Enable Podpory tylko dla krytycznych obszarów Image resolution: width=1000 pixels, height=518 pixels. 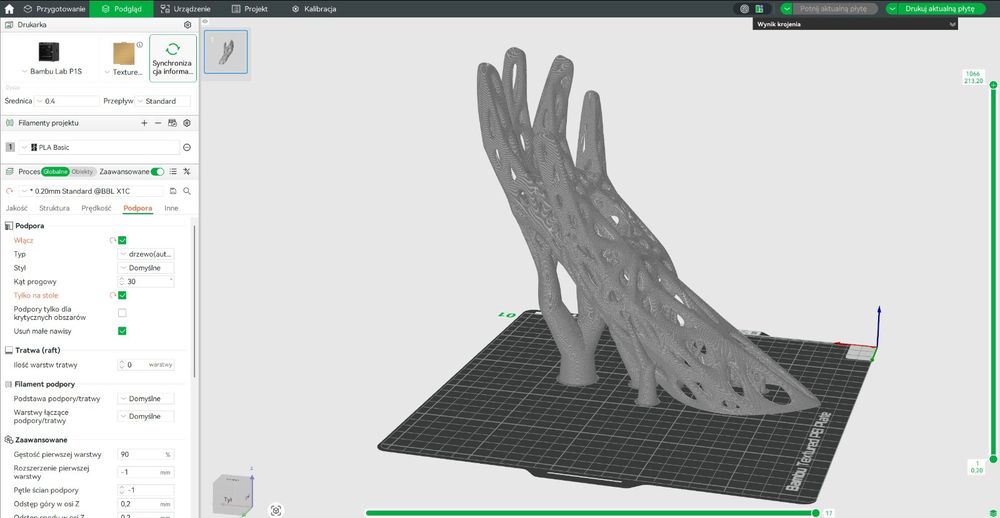tap(122, 313)
